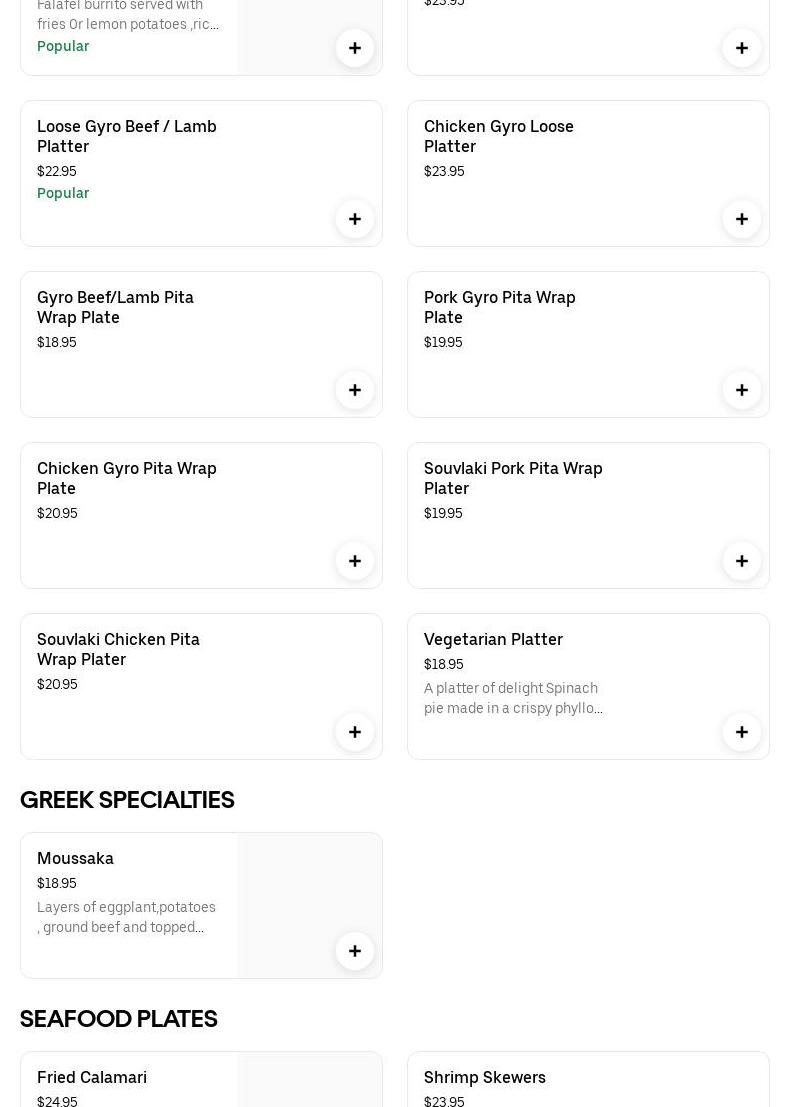This screenshot has height=1107, width=804.
Task: Open Fried Calamari item
Action: [x=92, y=1077]
